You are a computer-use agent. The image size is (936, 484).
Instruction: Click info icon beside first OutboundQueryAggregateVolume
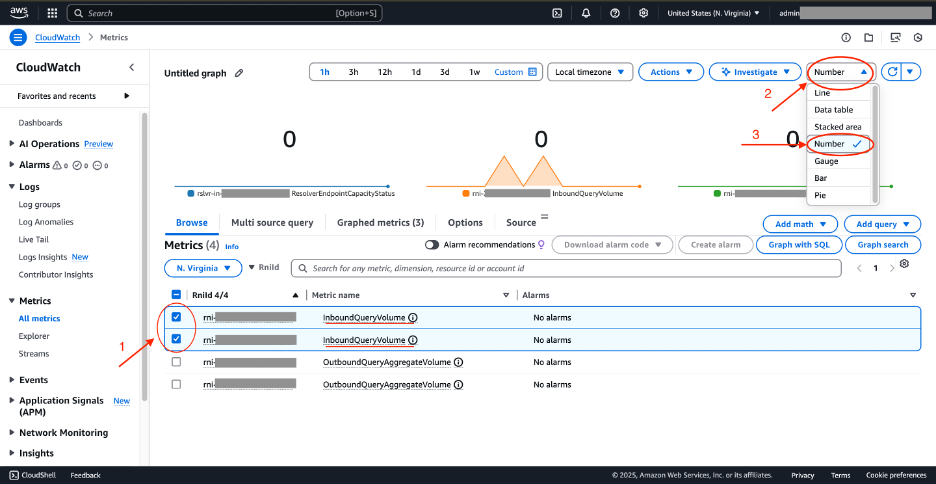pyautogui.click(x=458, y=362)
